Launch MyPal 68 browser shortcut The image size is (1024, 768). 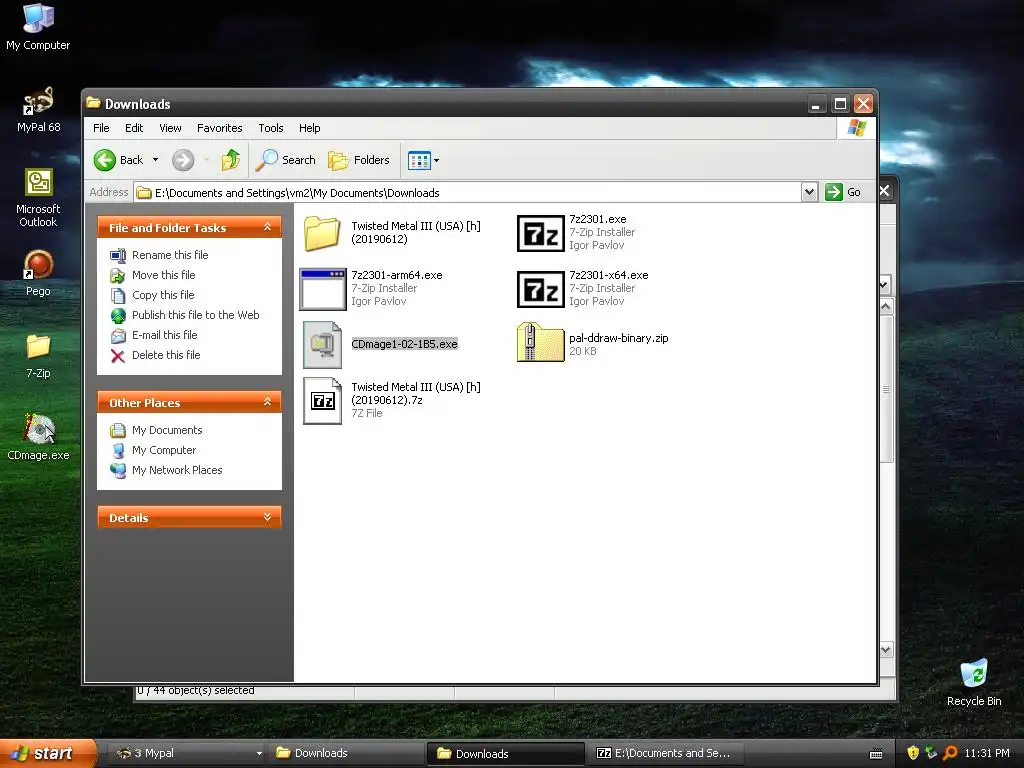click(x=38, y=110)
